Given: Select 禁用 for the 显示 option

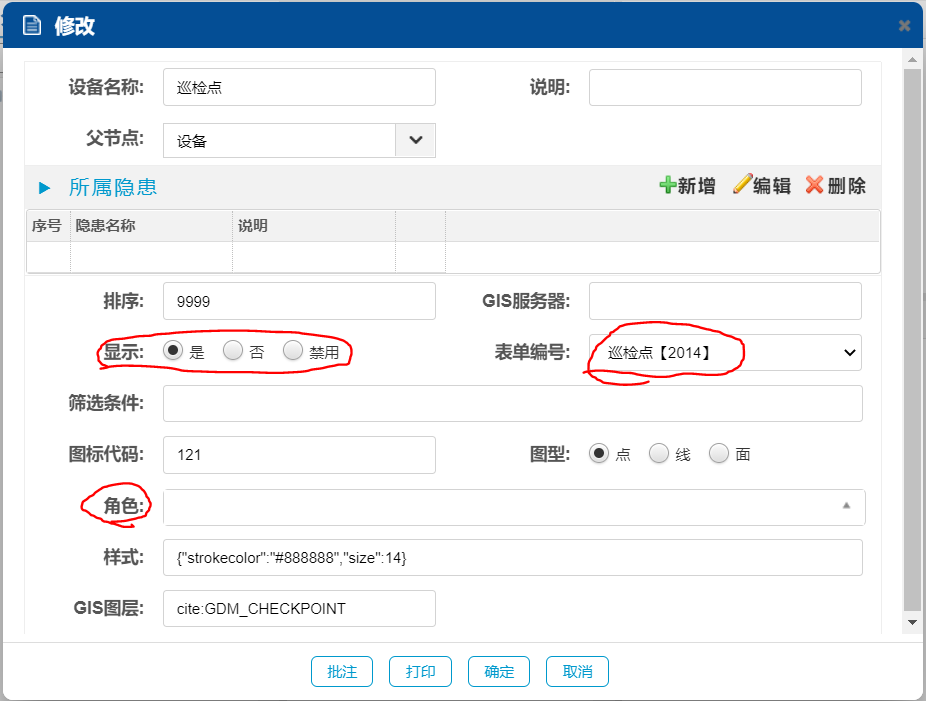Looking at the screenshot, I should 293,351.
